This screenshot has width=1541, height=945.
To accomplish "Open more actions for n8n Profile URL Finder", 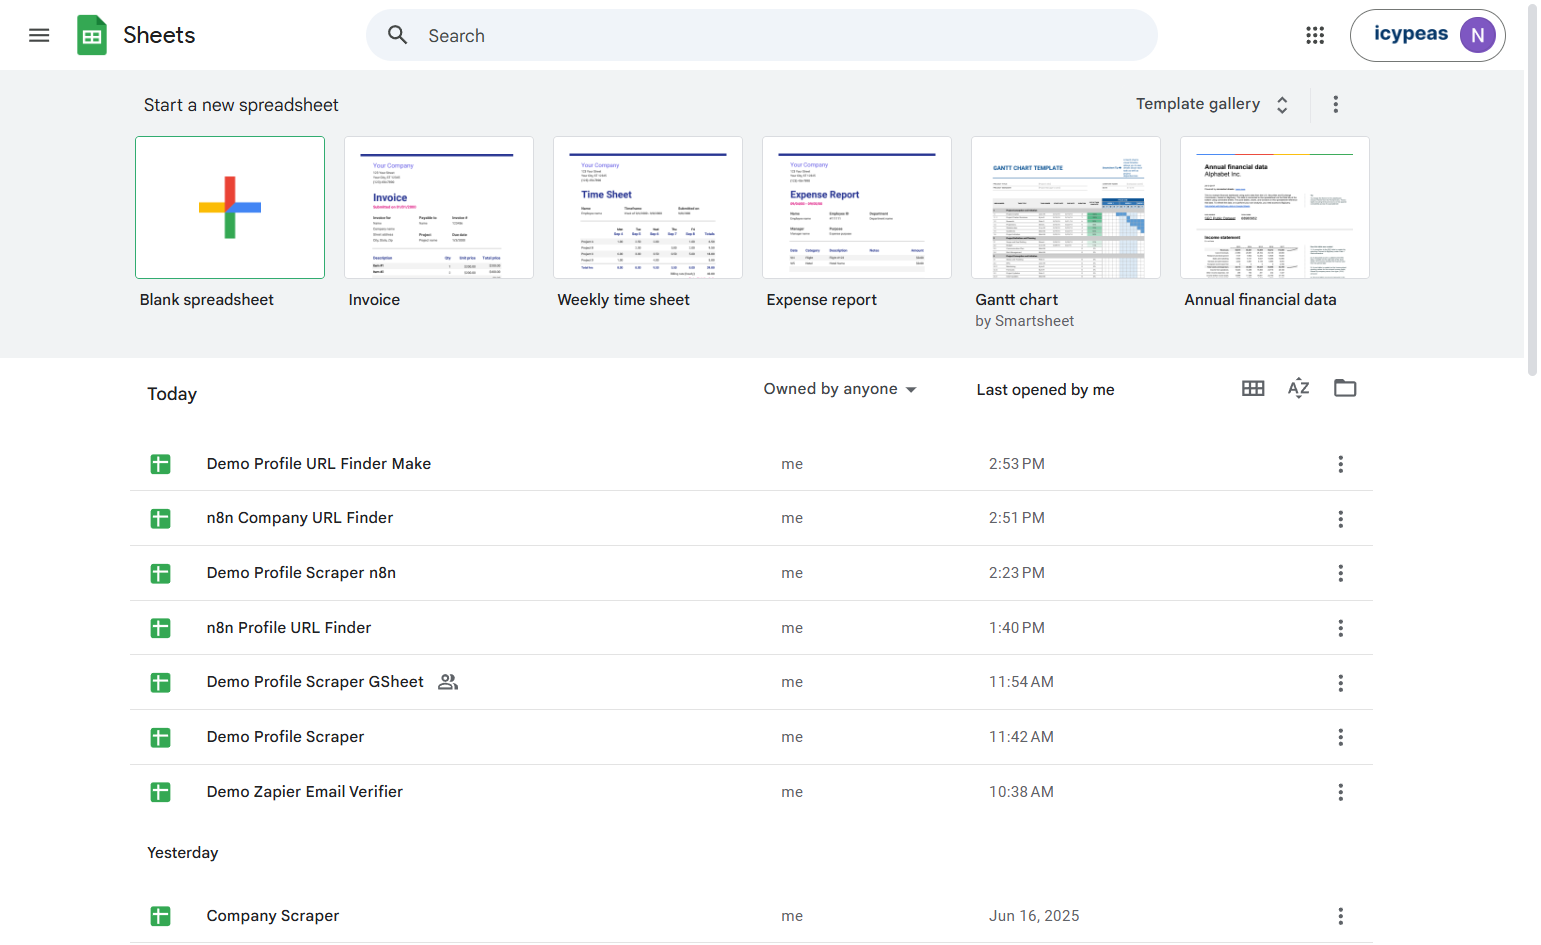I will point(1340,628).
